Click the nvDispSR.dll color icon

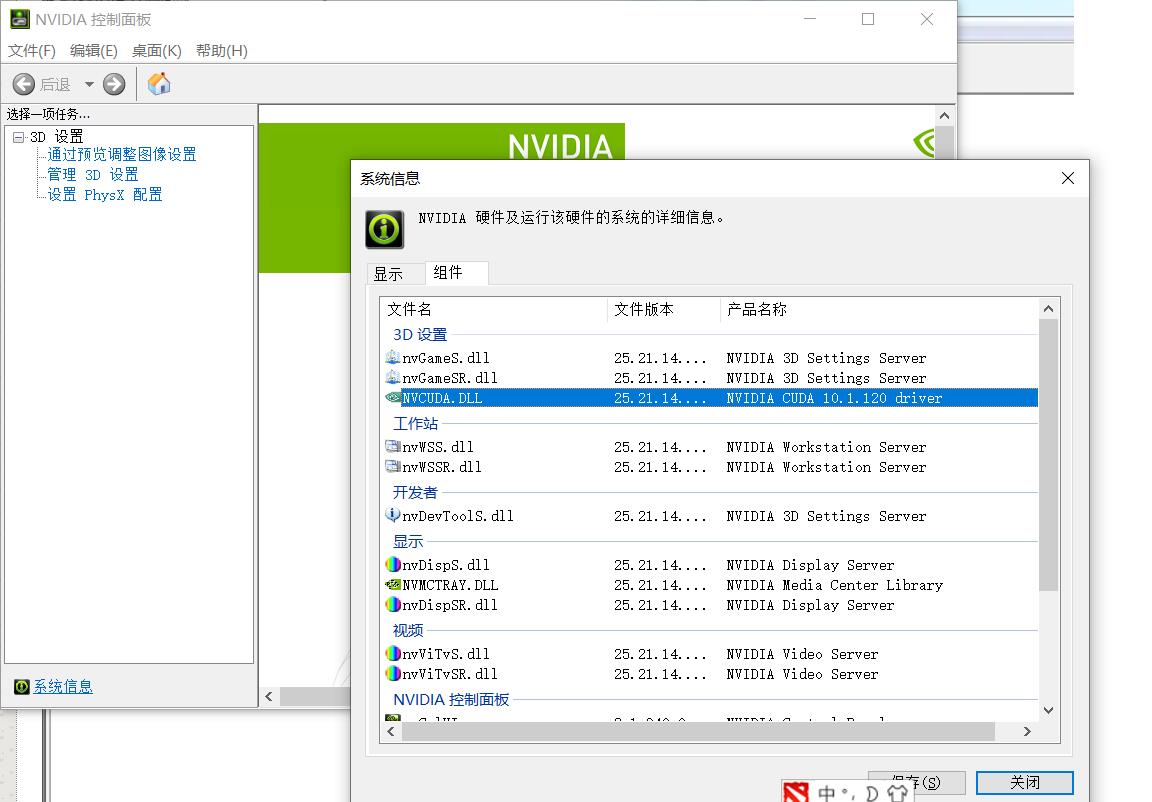coord(393,604)
